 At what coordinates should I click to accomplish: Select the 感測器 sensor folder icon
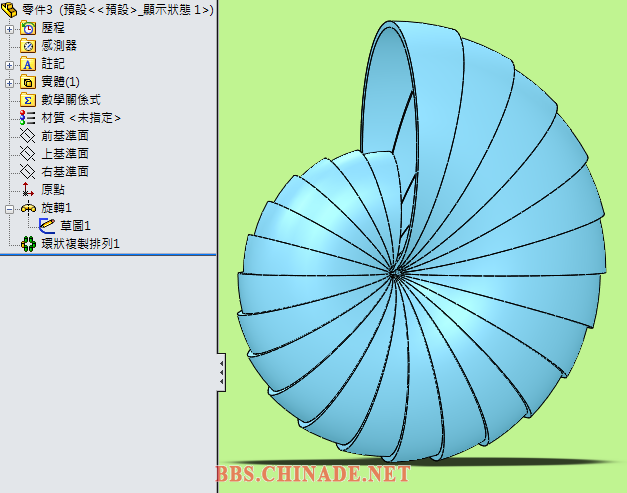28,46
